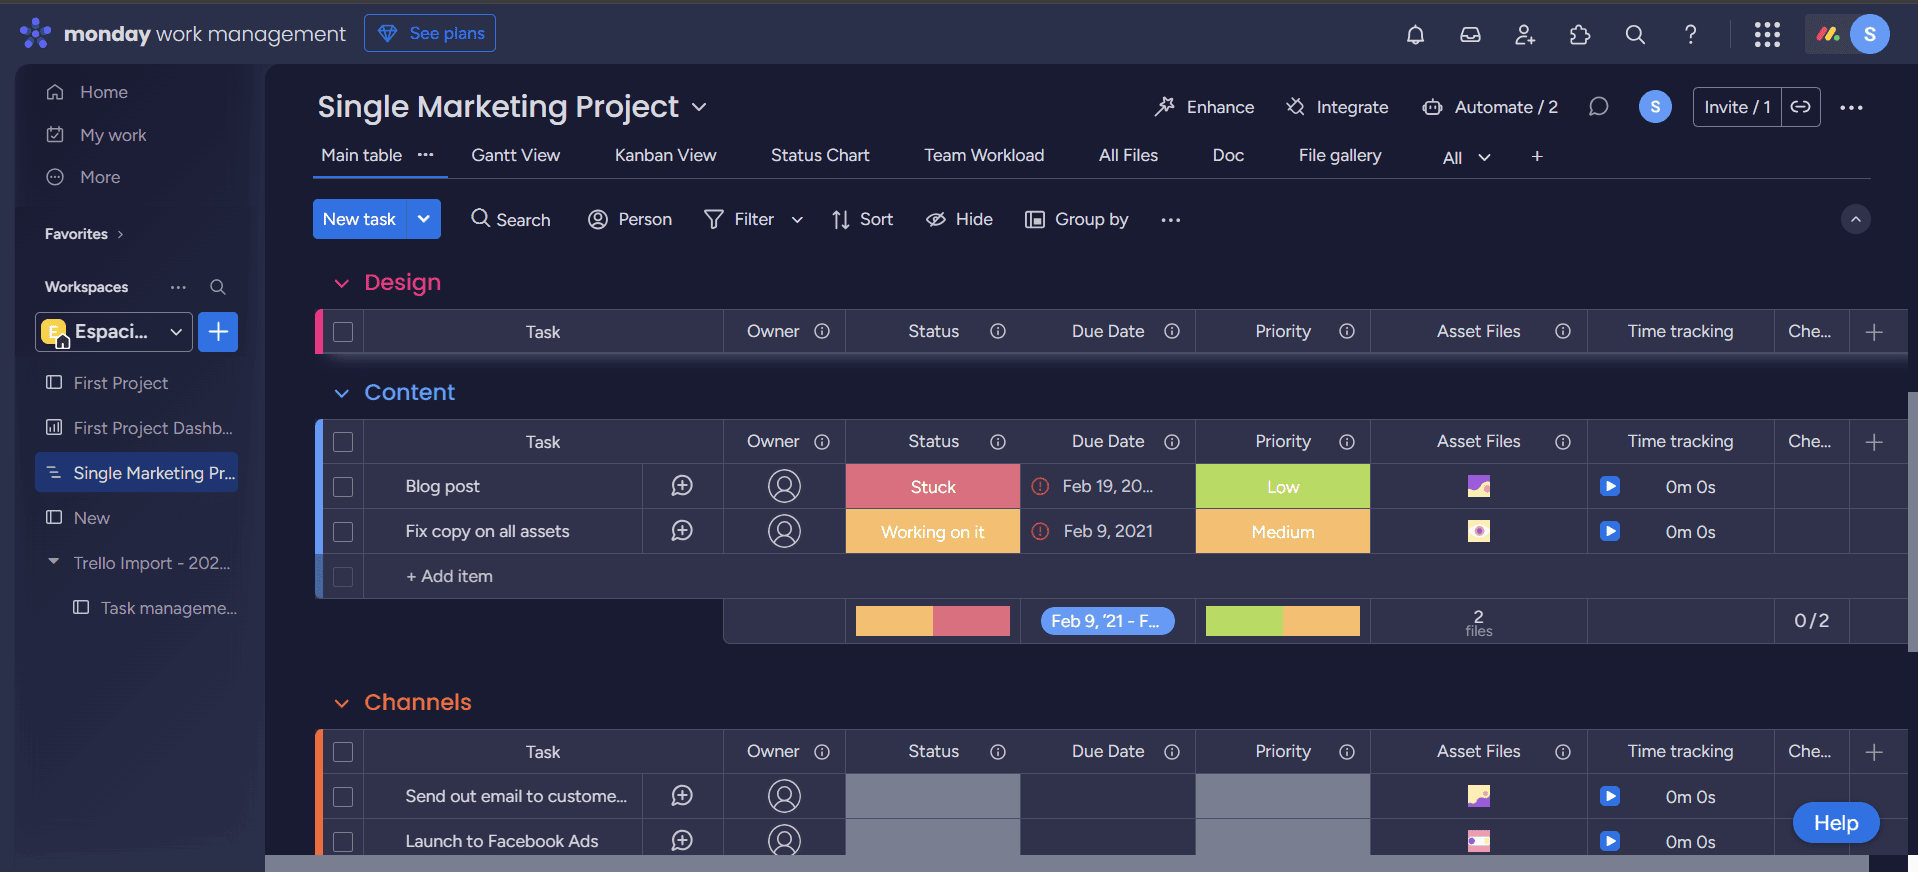Open the Team Workload tab

pyautogui.click(x=983, y=155)
